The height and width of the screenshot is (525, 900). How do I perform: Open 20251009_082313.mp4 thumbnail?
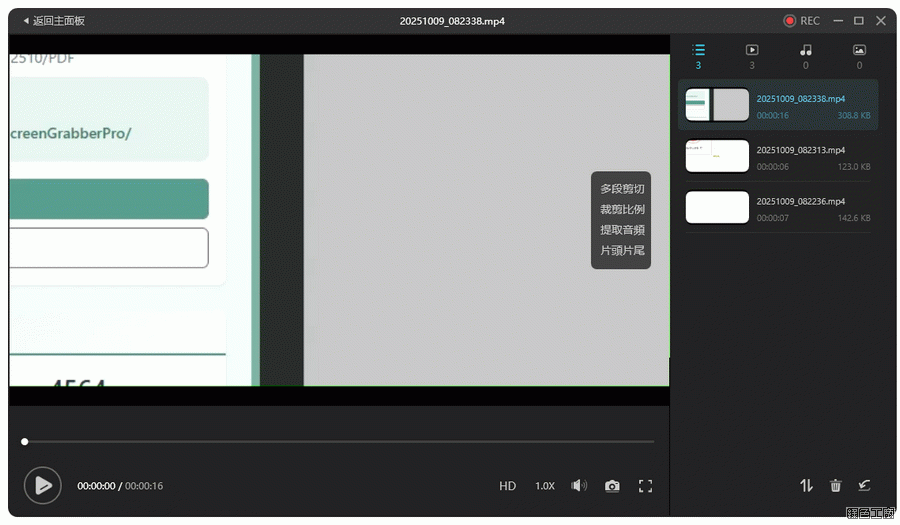click(x=717, y=157)
